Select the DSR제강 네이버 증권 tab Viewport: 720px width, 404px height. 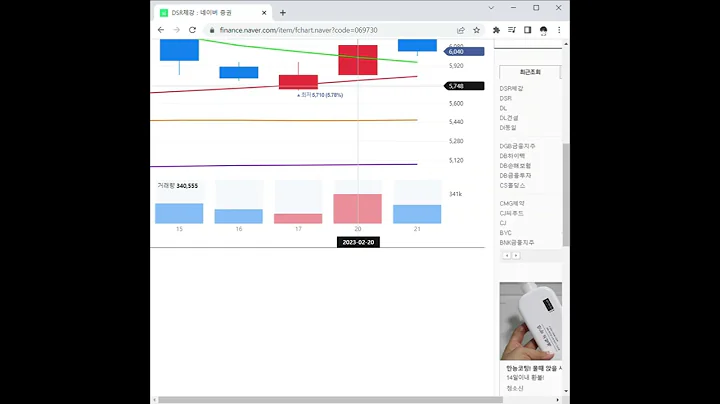coord(213,13)
